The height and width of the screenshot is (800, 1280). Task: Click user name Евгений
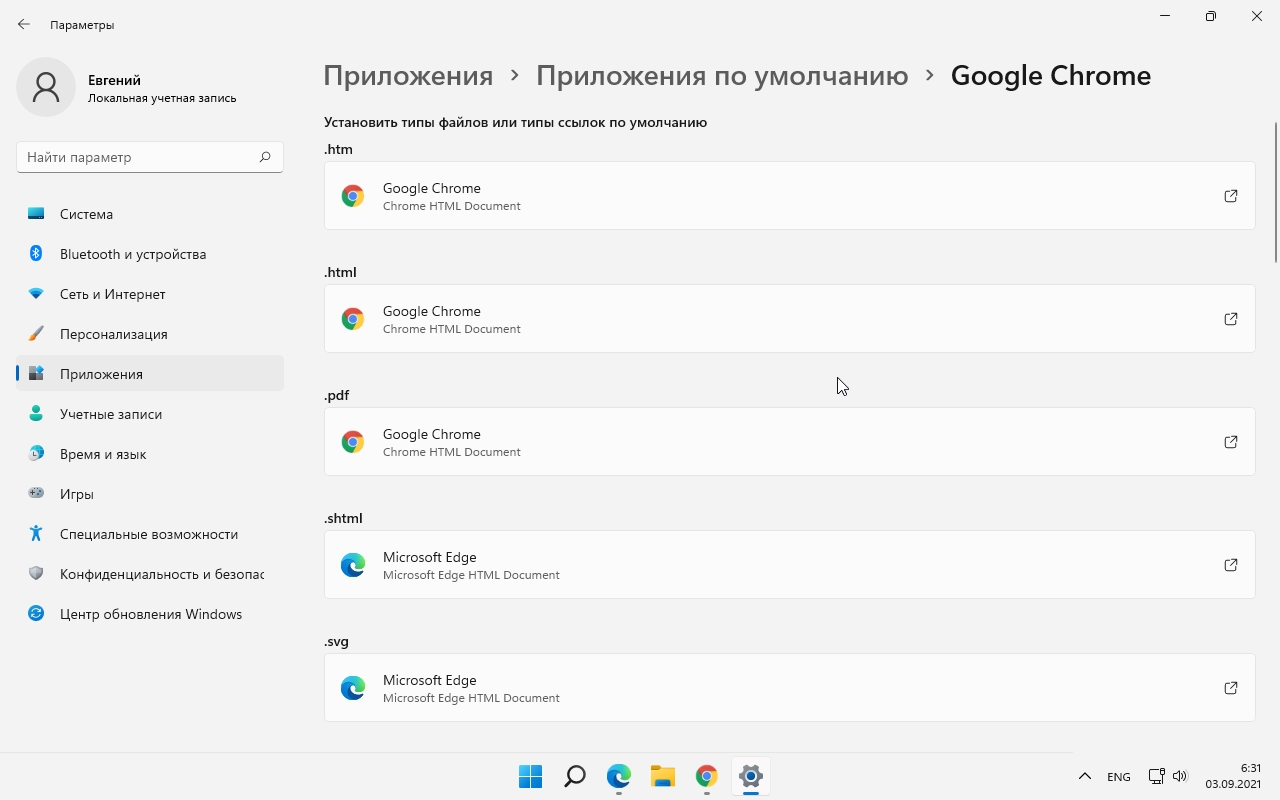click(114, 80)
